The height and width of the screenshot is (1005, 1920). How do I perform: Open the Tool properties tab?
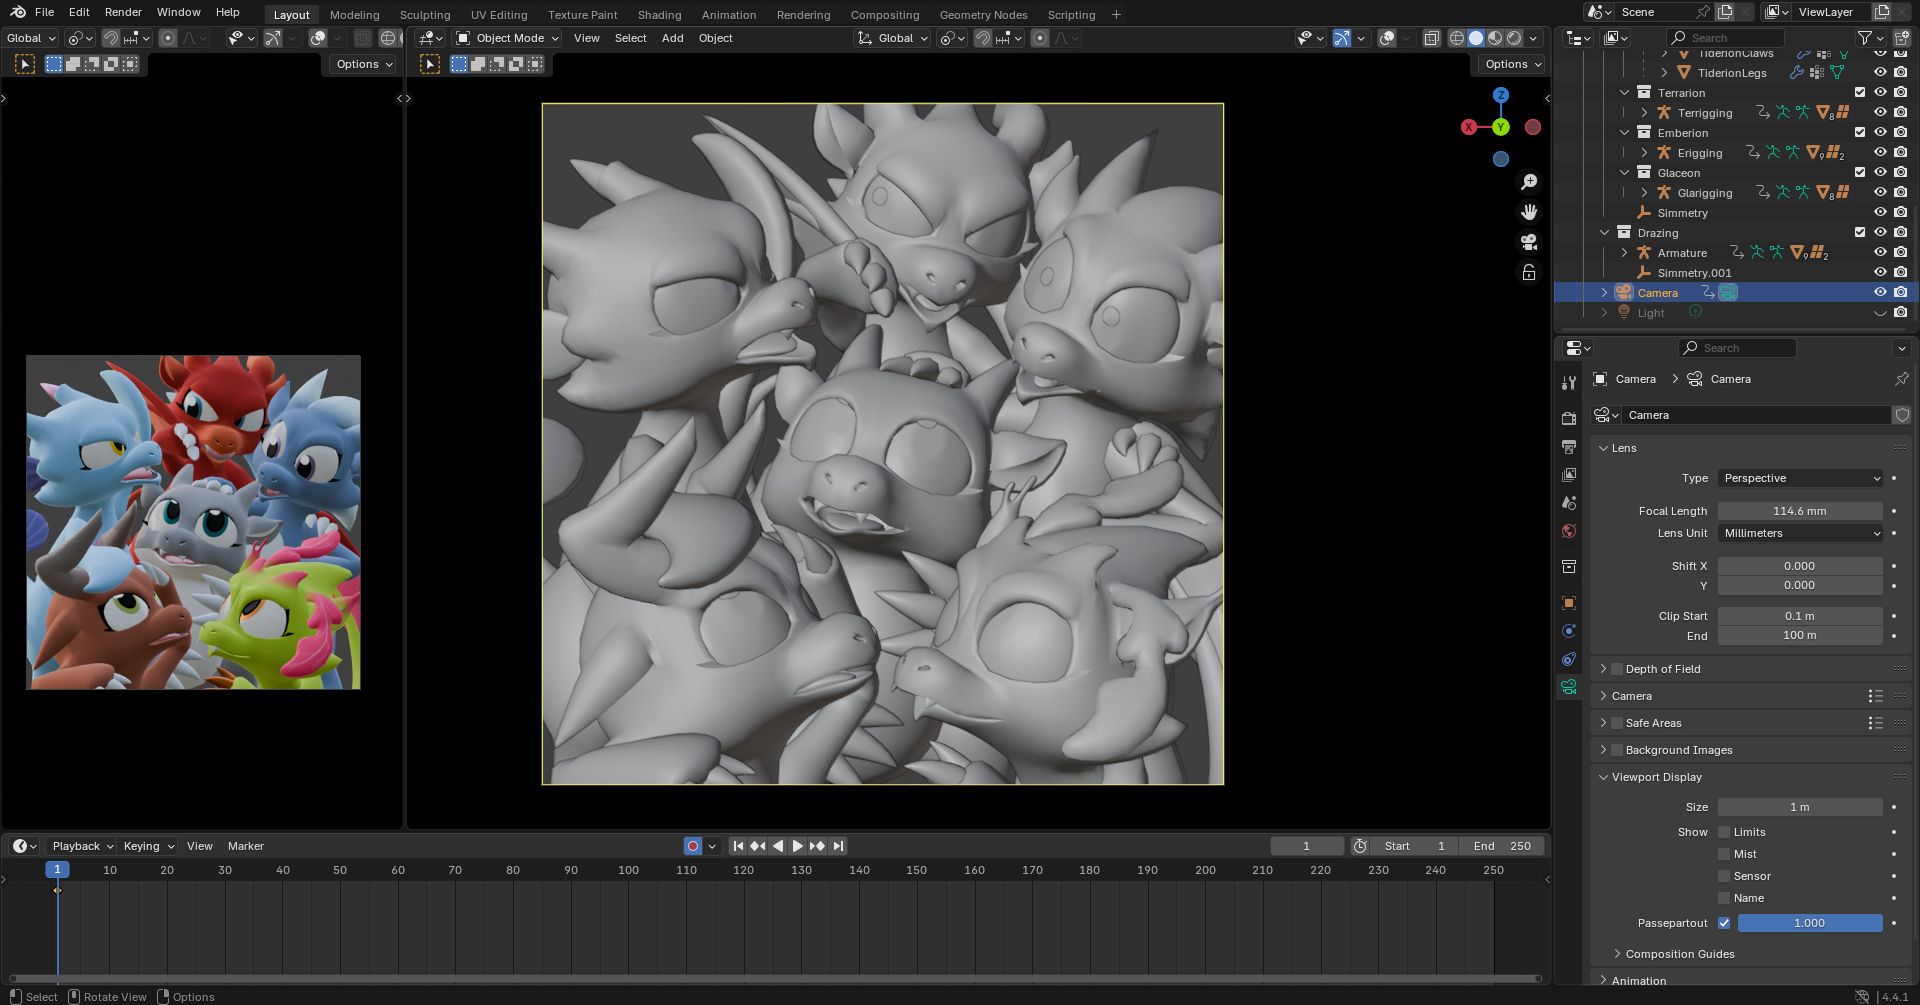pyautogui.click(x=1568, y=383)
